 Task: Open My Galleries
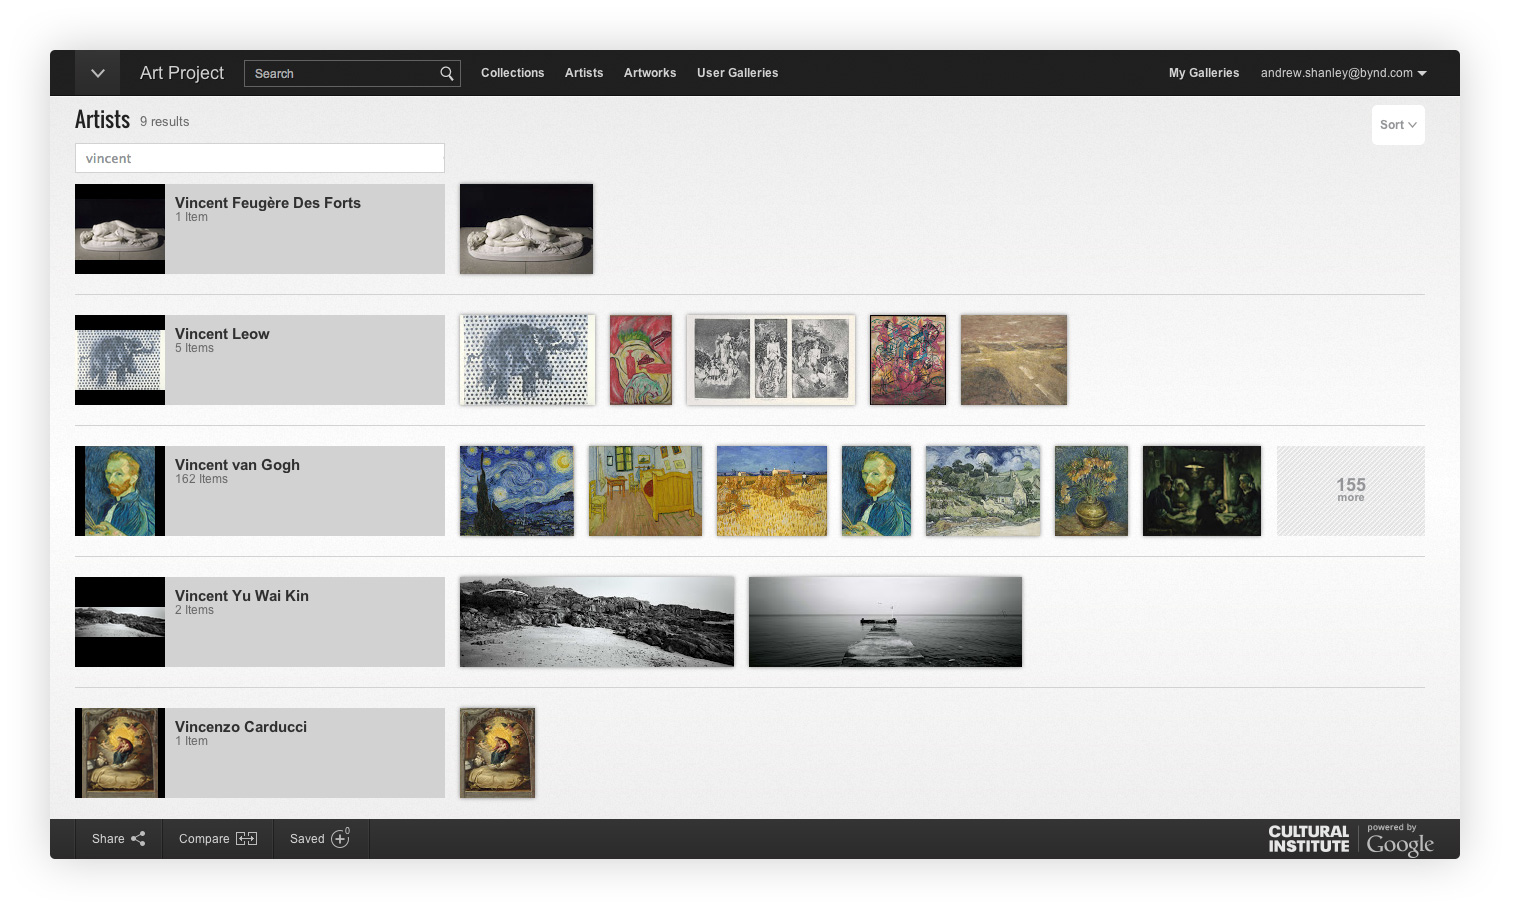[x=1204, y=73]
